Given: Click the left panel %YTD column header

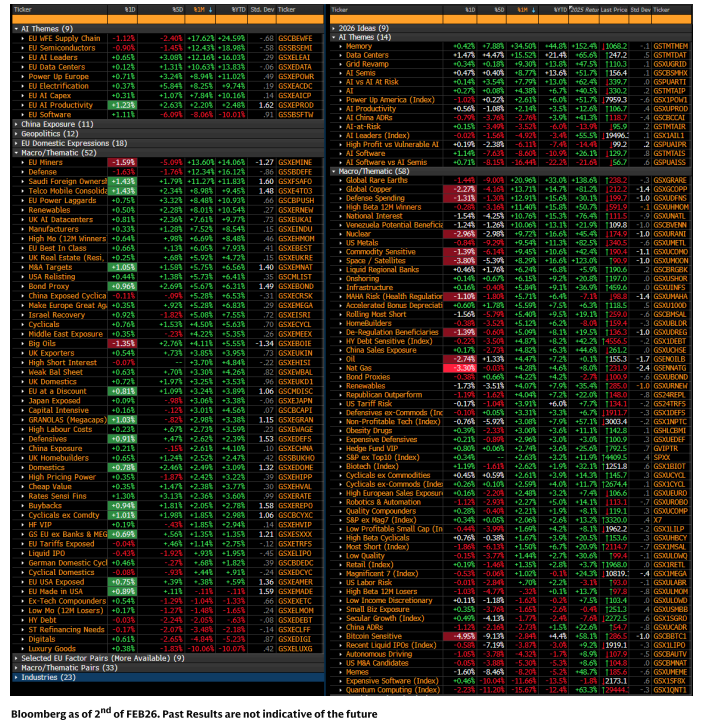Looking at the screenshot, I should coord(230,9).
